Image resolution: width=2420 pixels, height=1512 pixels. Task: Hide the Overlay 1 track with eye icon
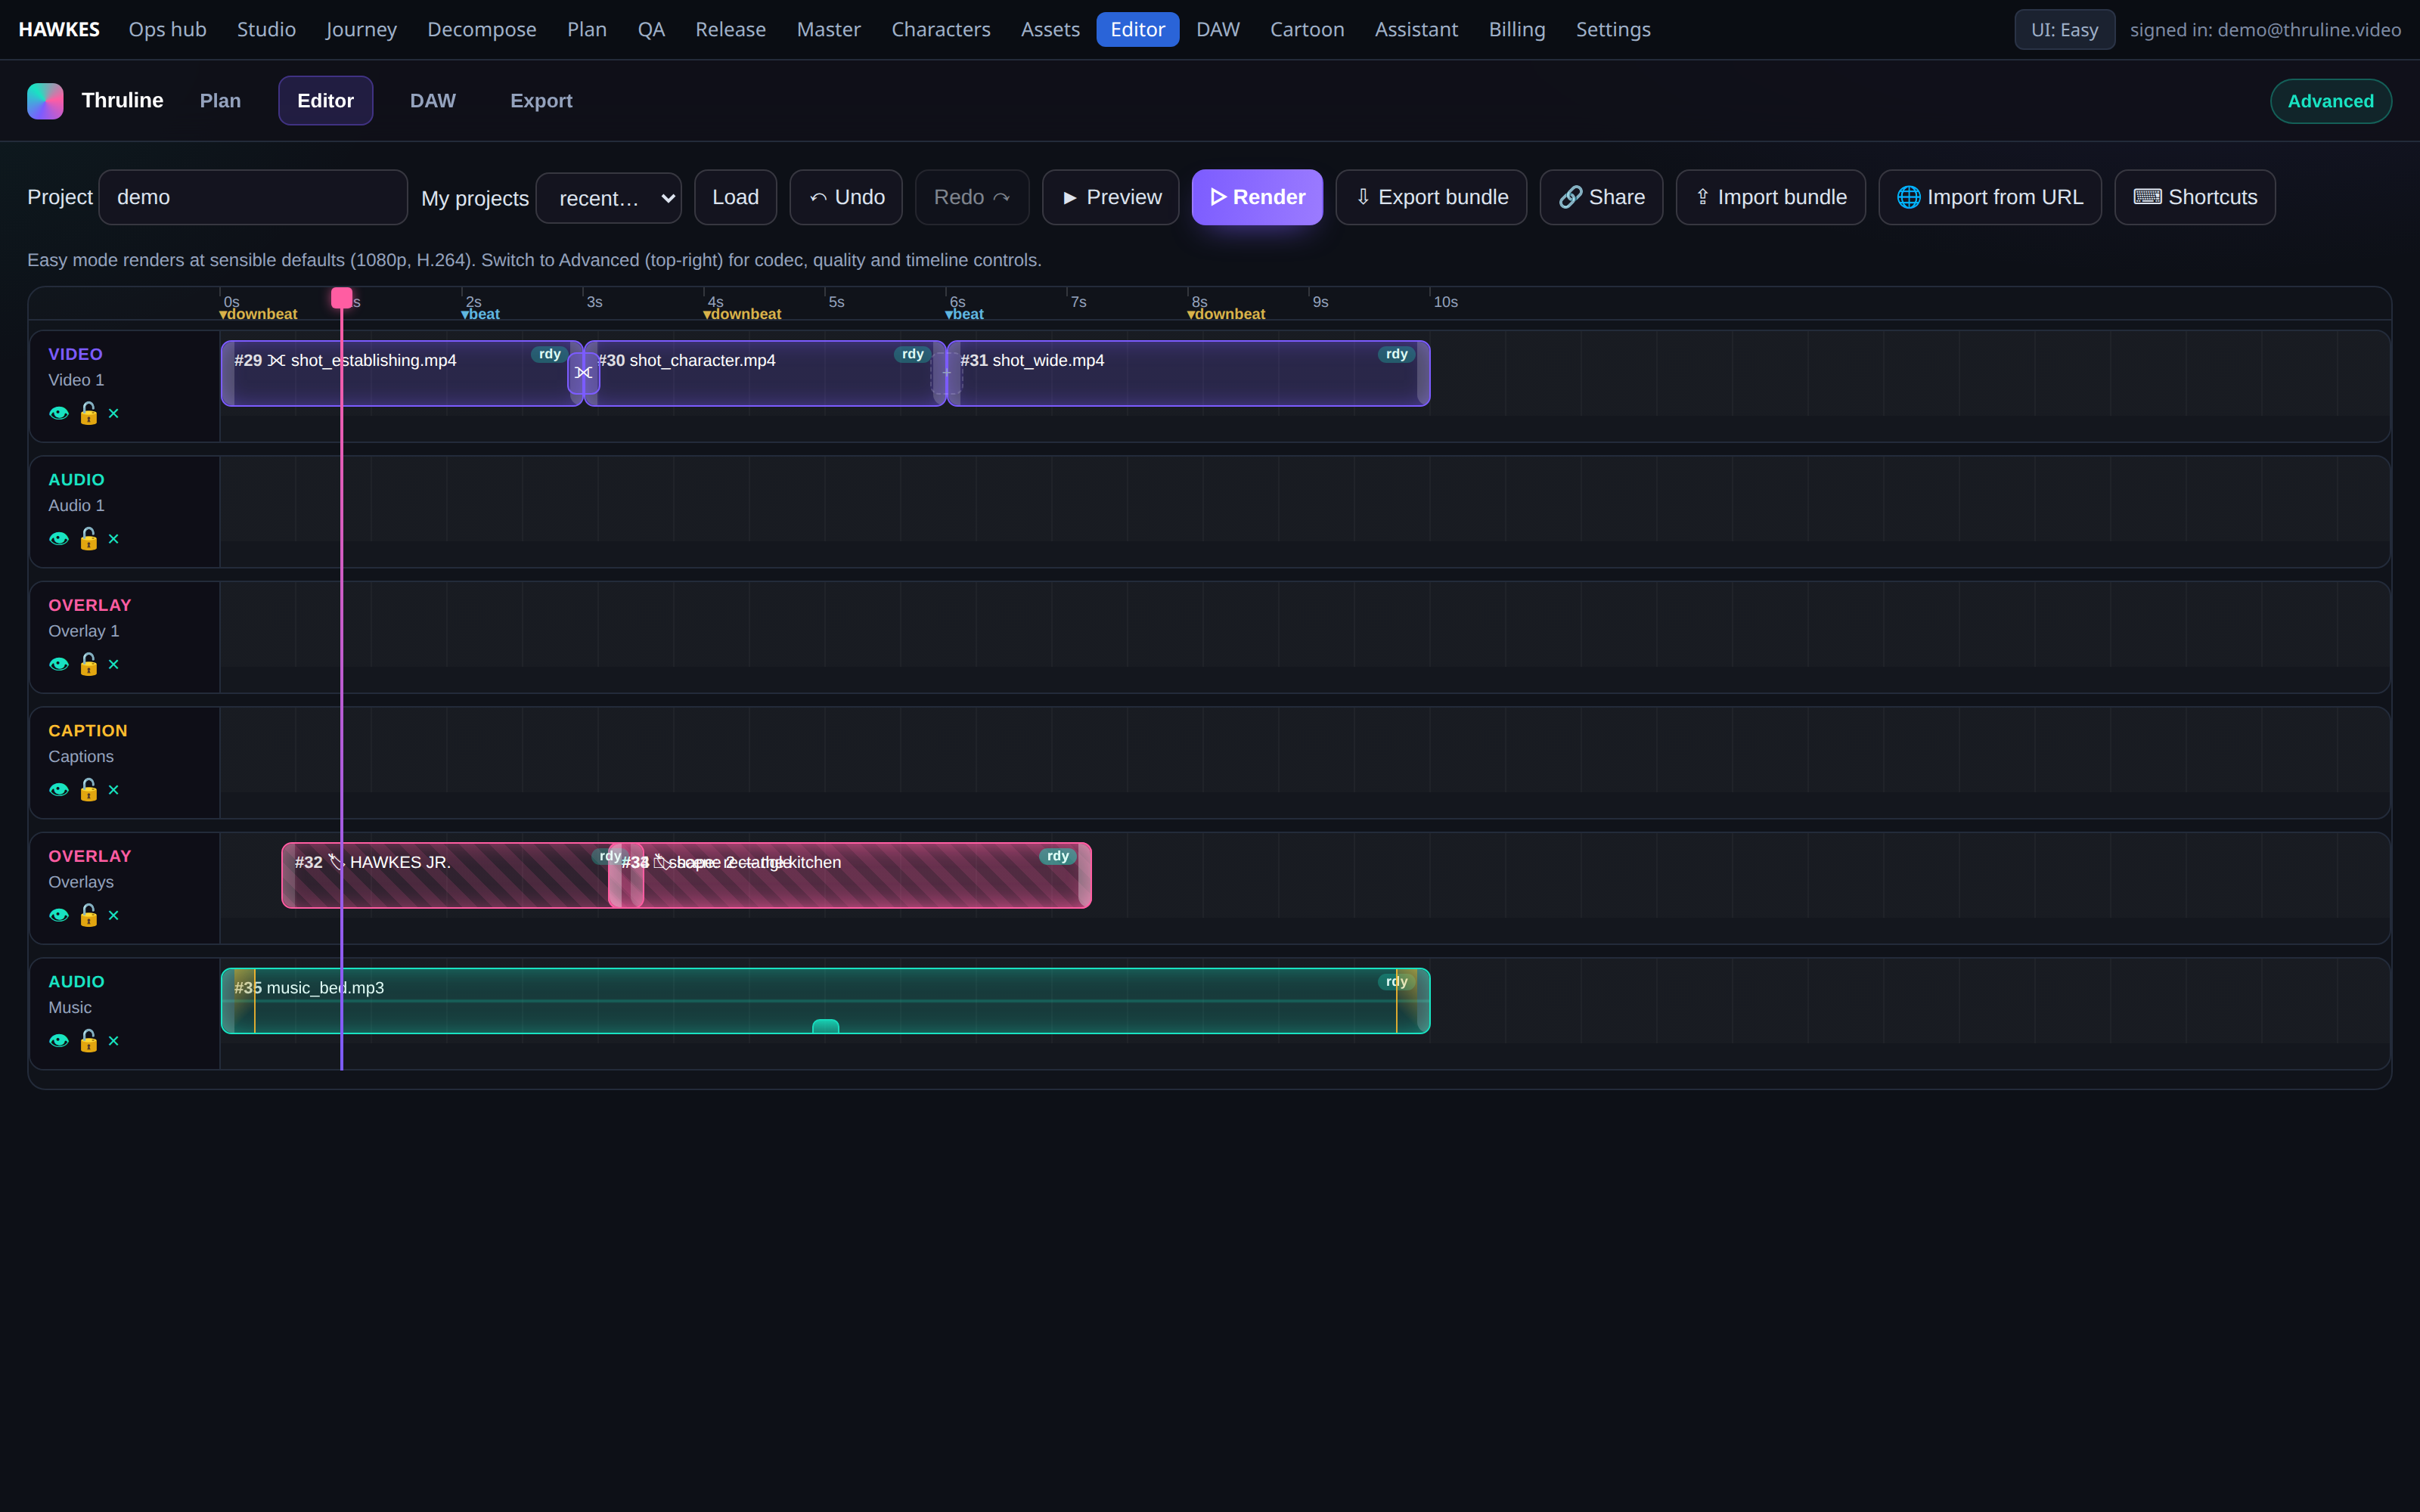click(59, 664)
